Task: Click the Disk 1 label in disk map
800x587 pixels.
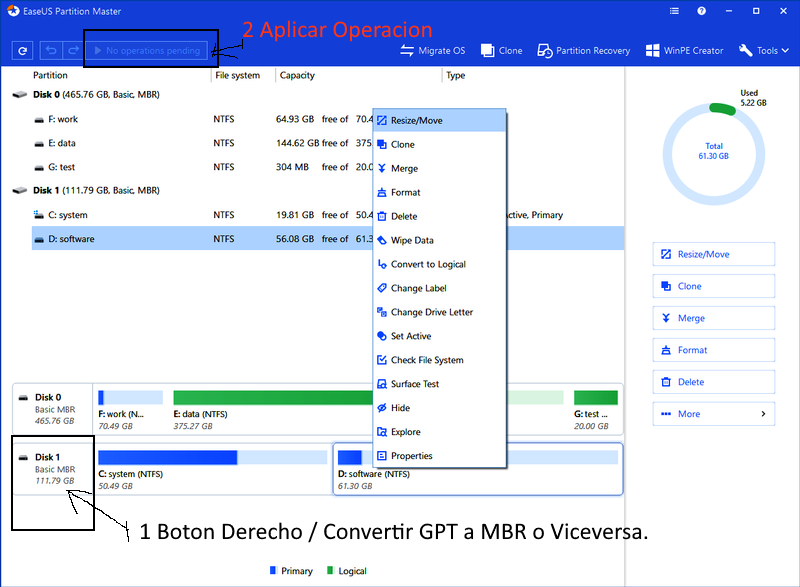Action: pyautogui.click(x=48, y=458)
